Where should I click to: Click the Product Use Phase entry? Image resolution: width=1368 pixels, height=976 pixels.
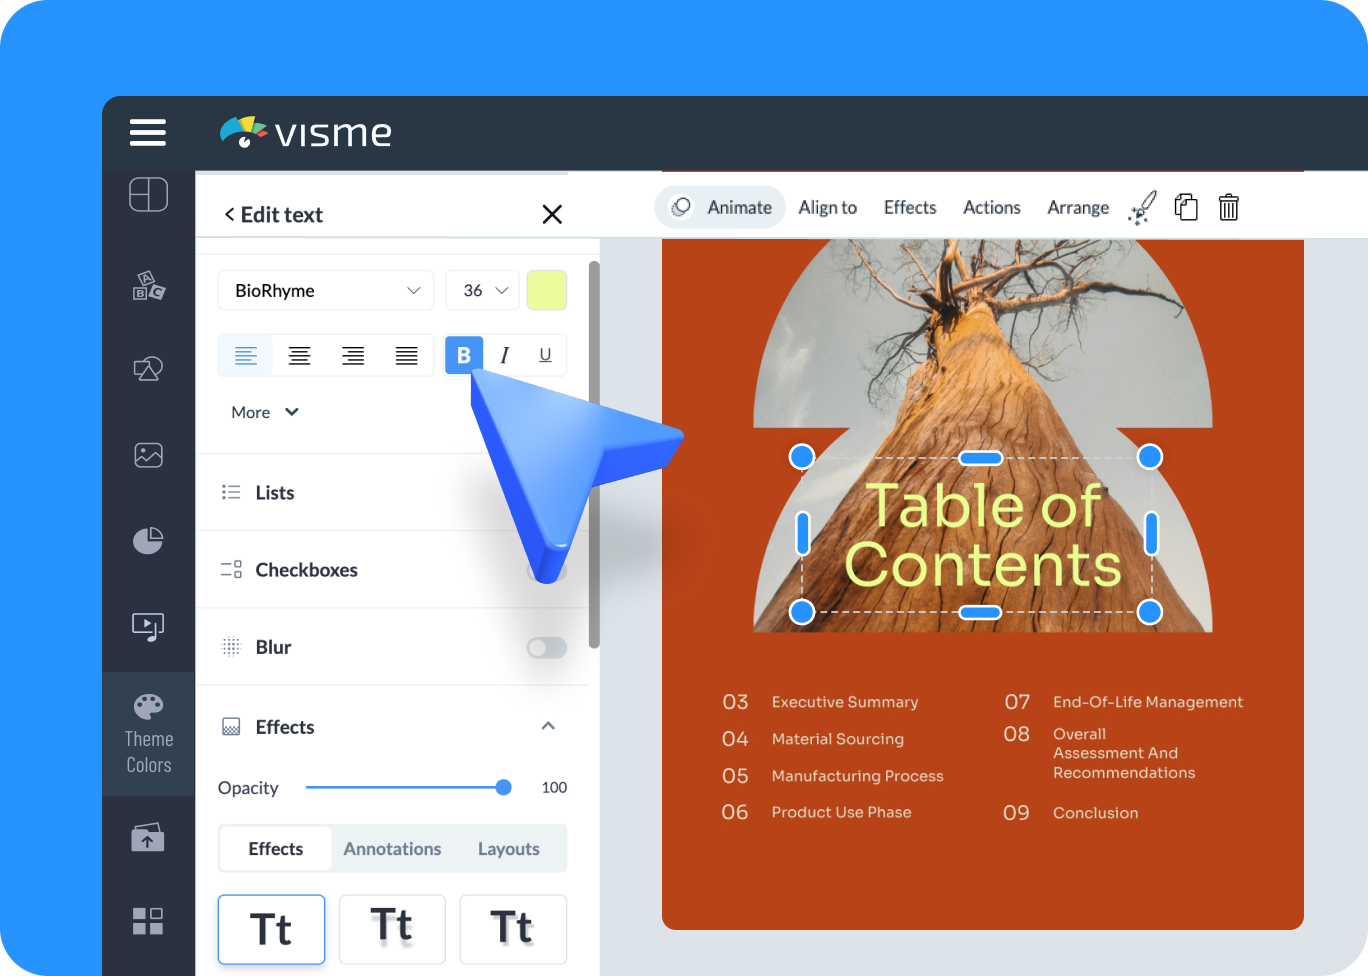(841, 812)
